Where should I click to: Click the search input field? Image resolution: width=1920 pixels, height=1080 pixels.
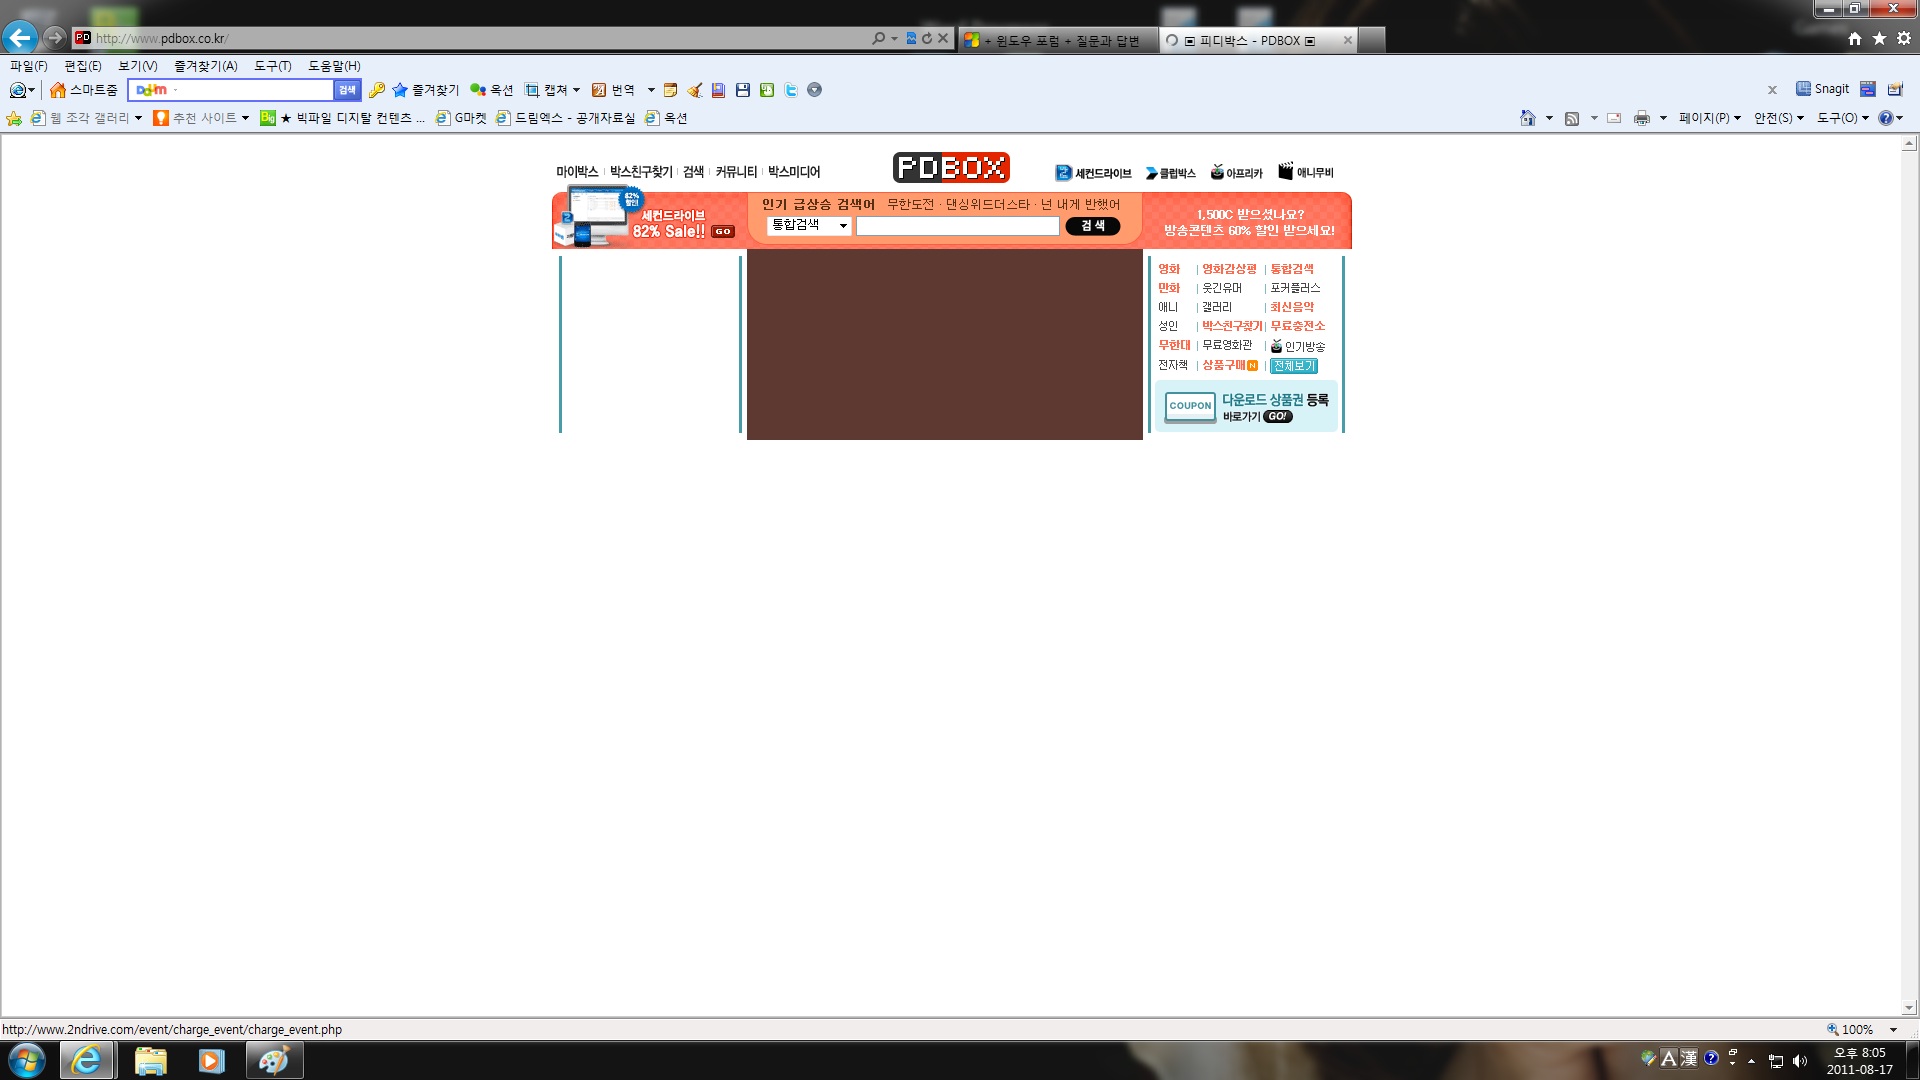click(959, 225)
